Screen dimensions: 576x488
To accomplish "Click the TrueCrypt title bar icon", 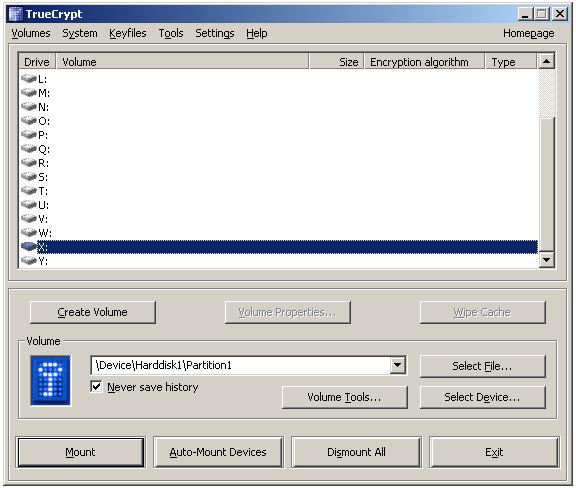I will tap(15, 14).
